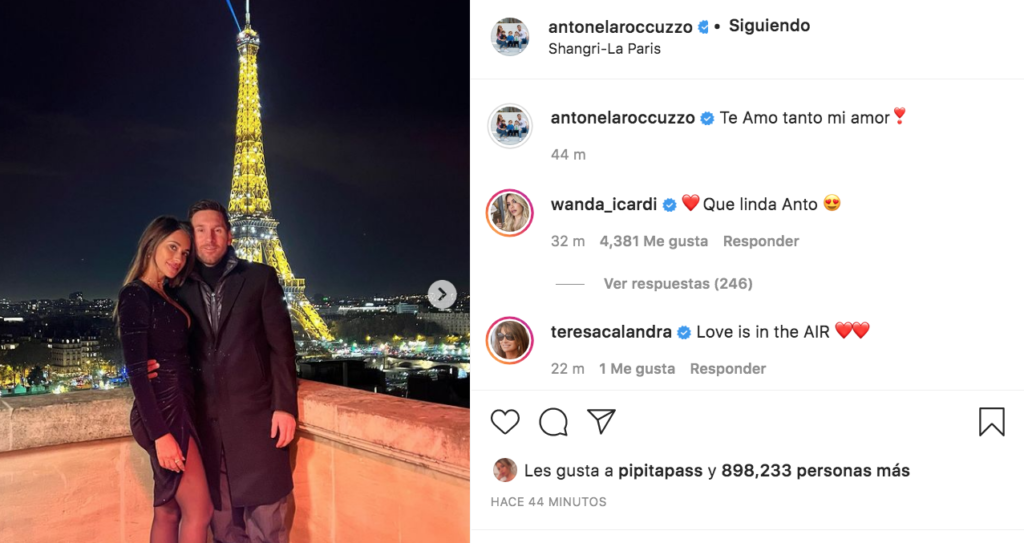View the 4,381 Me gusta likes
The width and height of the screenshot is (1024, 543).
point(654,241)
